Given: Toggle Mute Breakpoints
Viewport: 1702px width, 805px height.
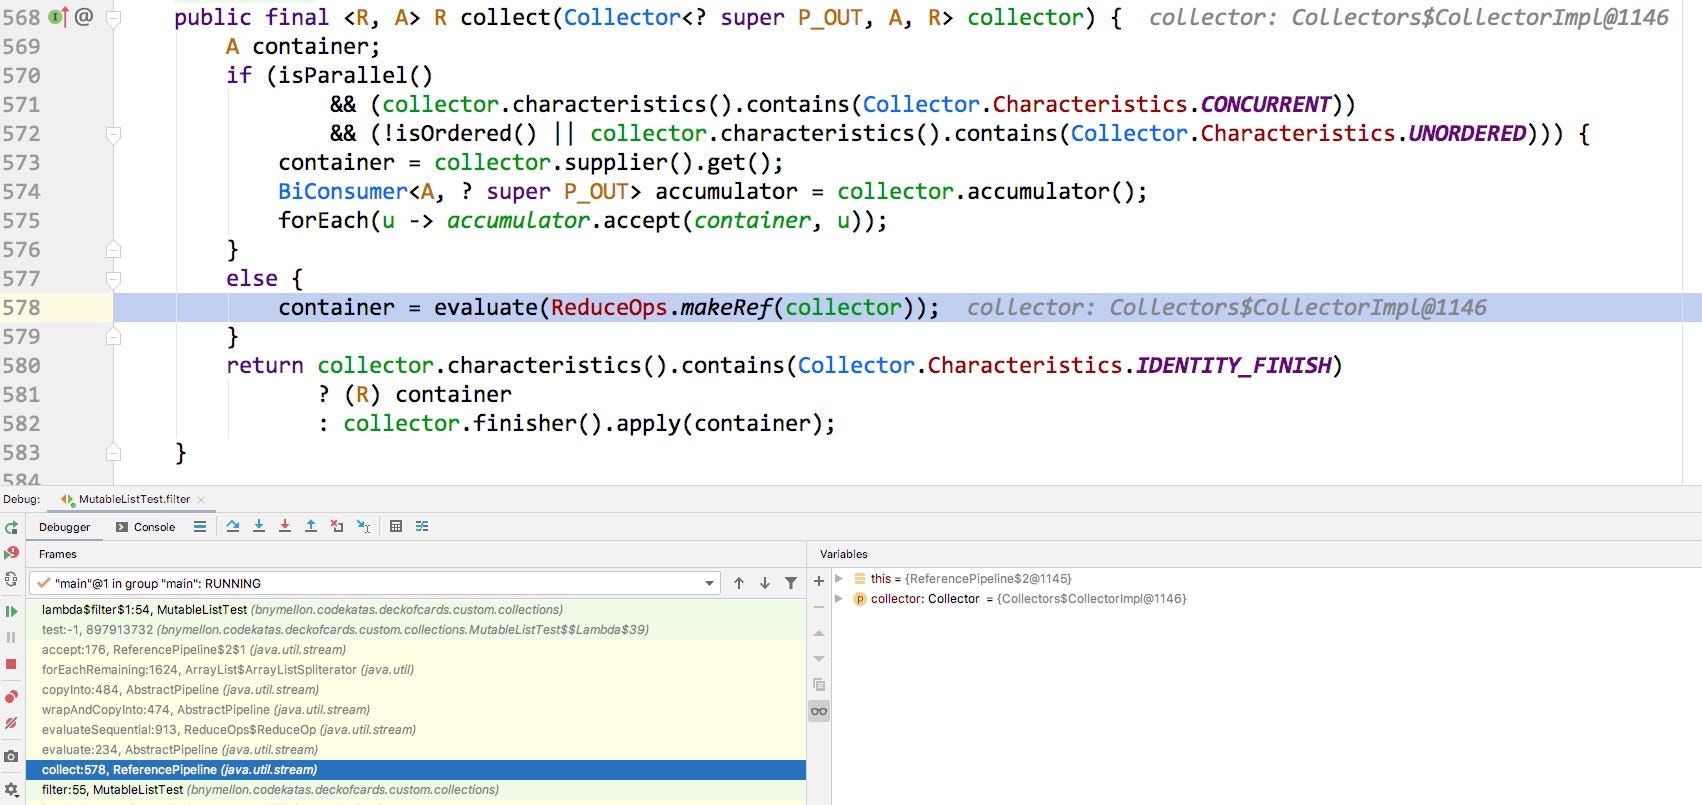Looking at the screenshot, I should coord(11,723).
